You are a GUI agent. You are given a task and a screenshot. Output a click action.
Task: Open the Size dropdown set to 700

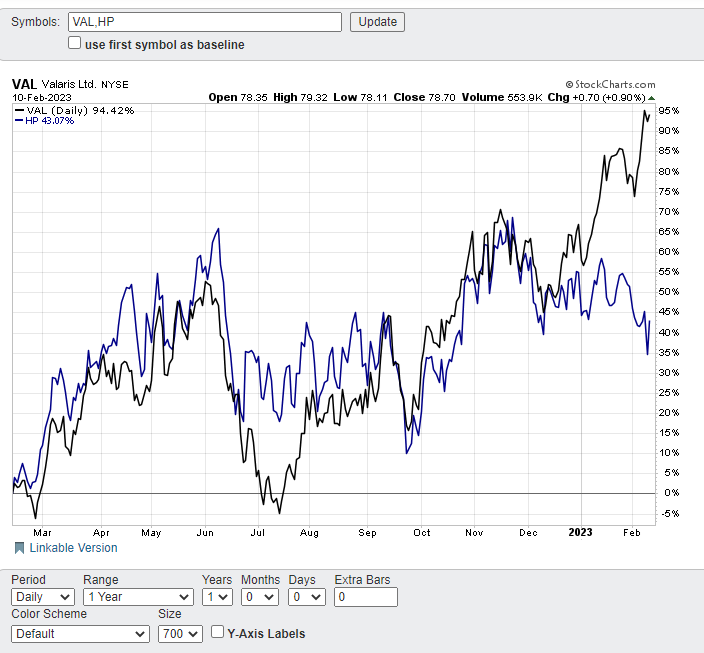point(180,634)
